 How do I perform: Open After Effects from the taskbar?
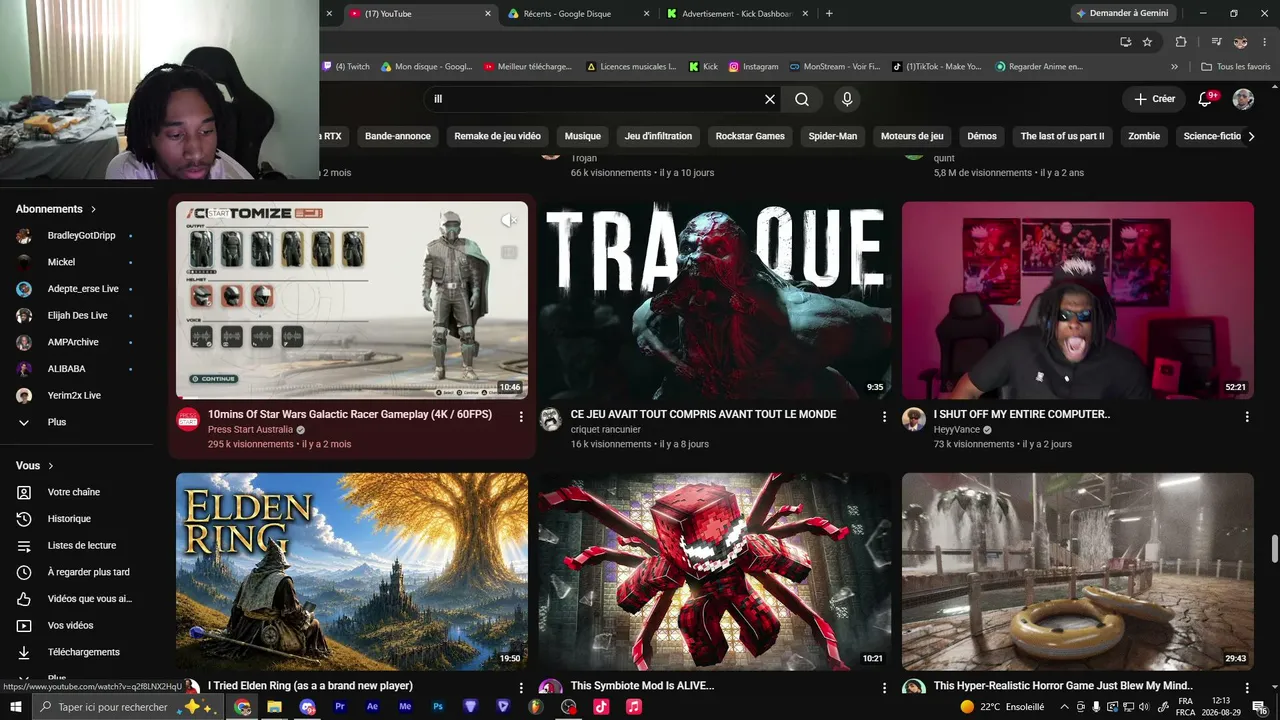(372, 707)
